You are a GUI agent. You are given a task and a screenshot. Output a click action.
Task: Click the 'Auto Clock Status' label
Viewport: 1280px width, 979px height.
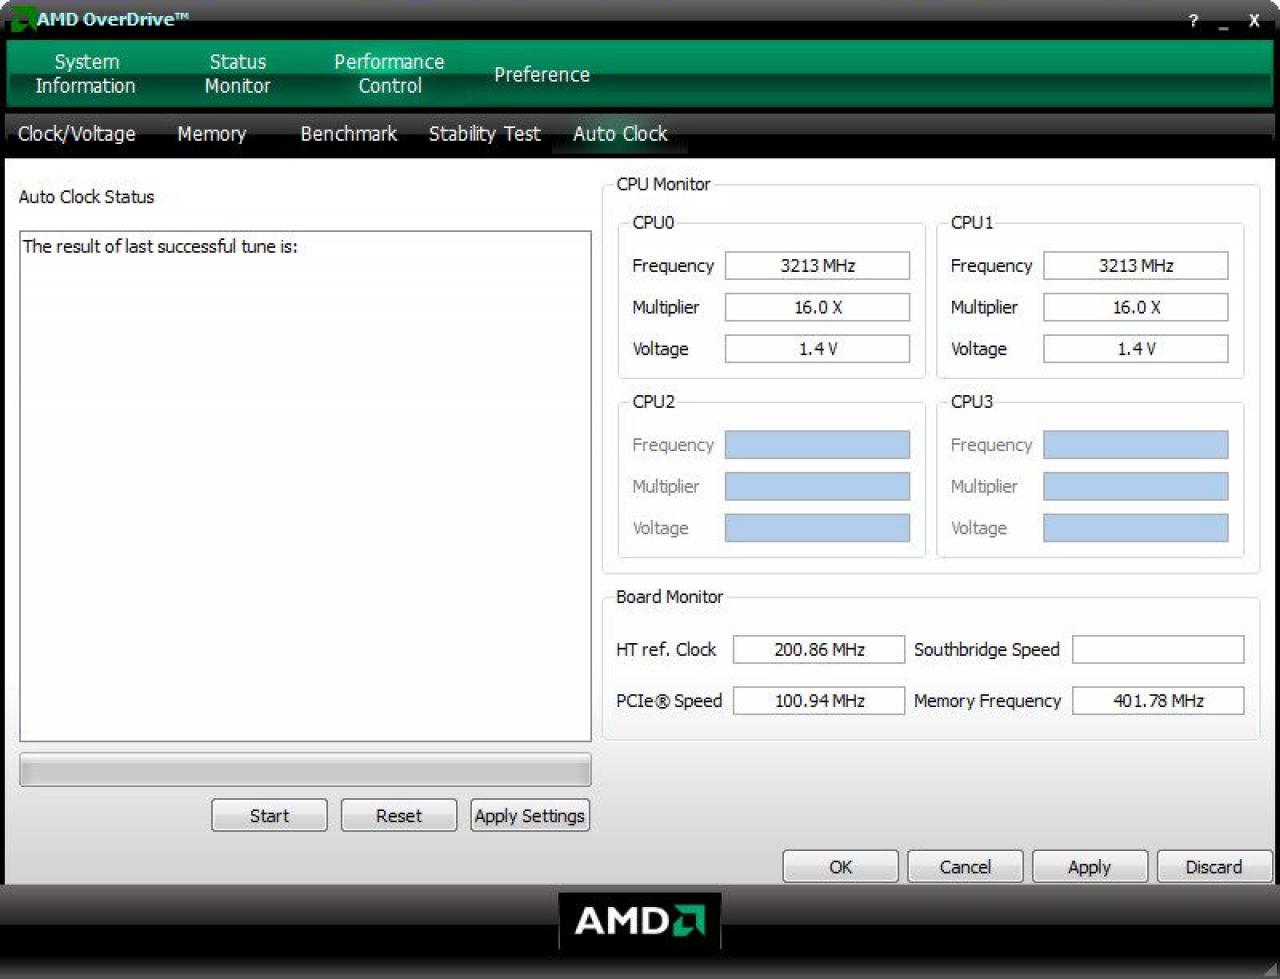[x=87, y=197]
